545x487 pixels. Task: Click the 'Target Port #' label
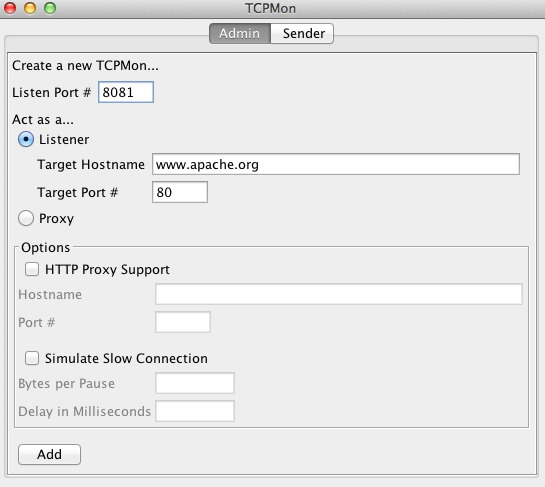point(78,192)
